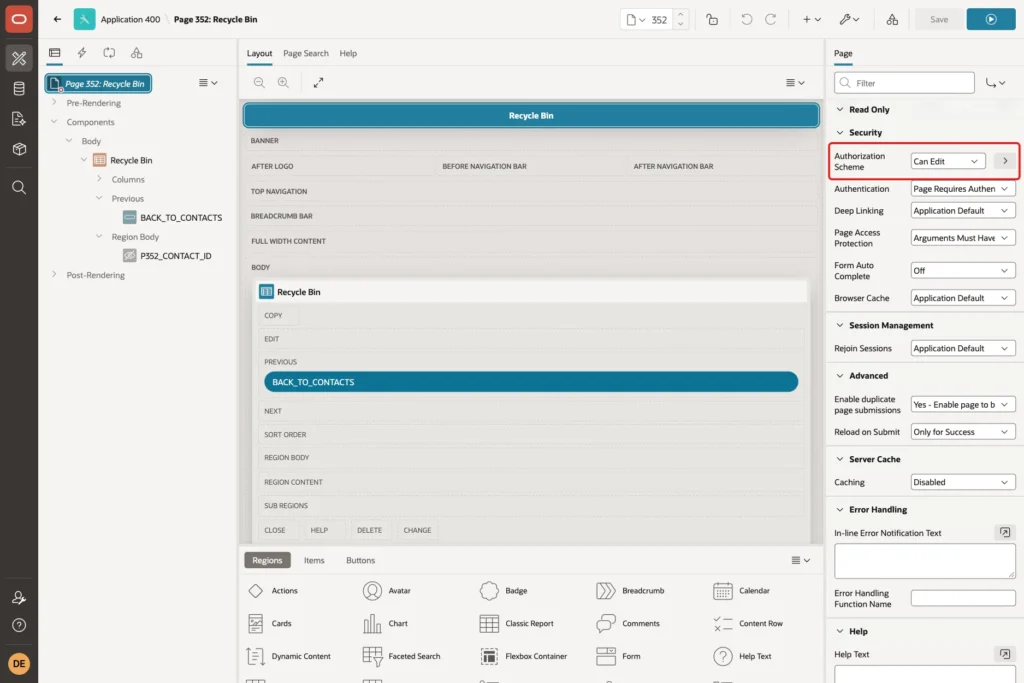The width and height of the screenshot is (1024, 683).
Task: Open App Builder from the sidebar
Action: pyautogui.click(x=19, y=58)
